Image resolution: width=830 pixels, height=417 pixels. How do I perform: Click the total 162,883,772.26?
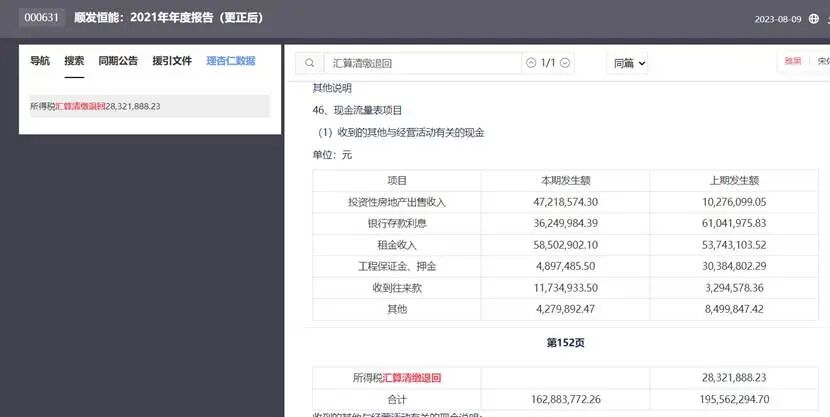[565, 400]
